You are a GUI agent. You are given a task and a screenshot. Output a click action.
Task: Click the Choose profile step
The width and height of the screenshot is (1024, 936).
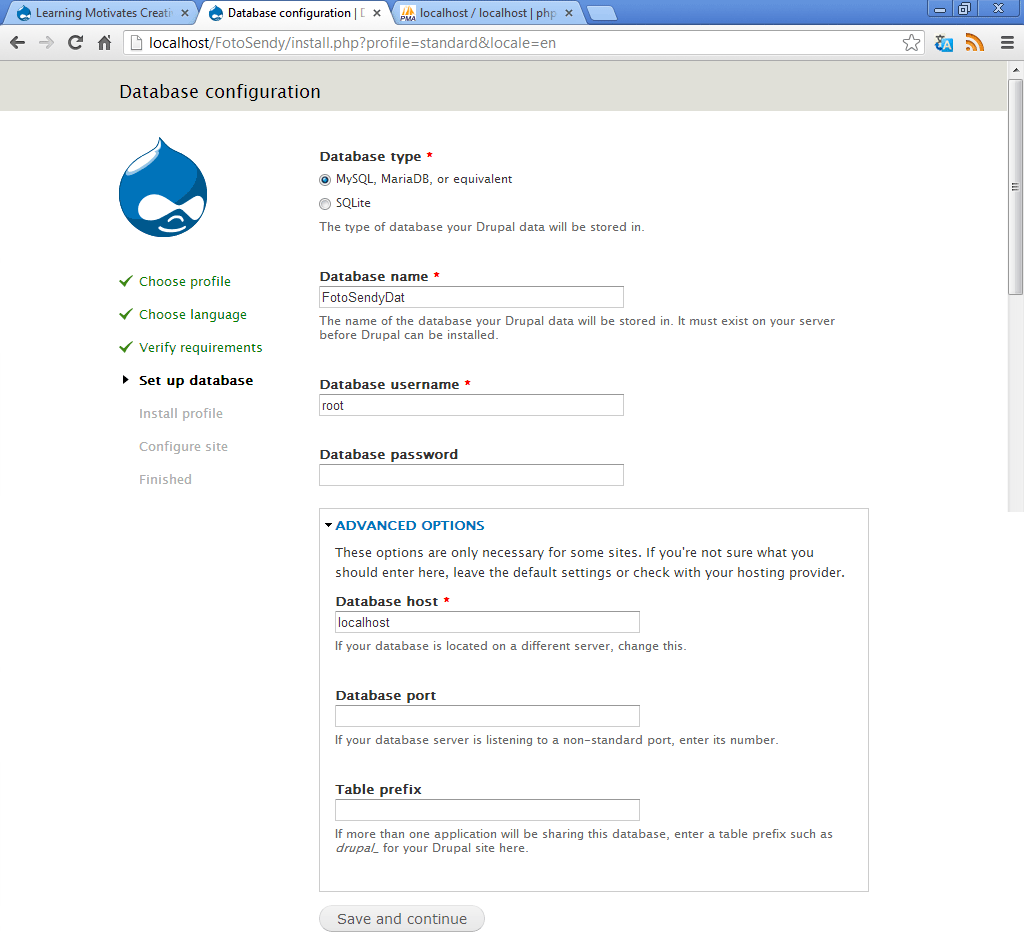(x=185, y=282)
